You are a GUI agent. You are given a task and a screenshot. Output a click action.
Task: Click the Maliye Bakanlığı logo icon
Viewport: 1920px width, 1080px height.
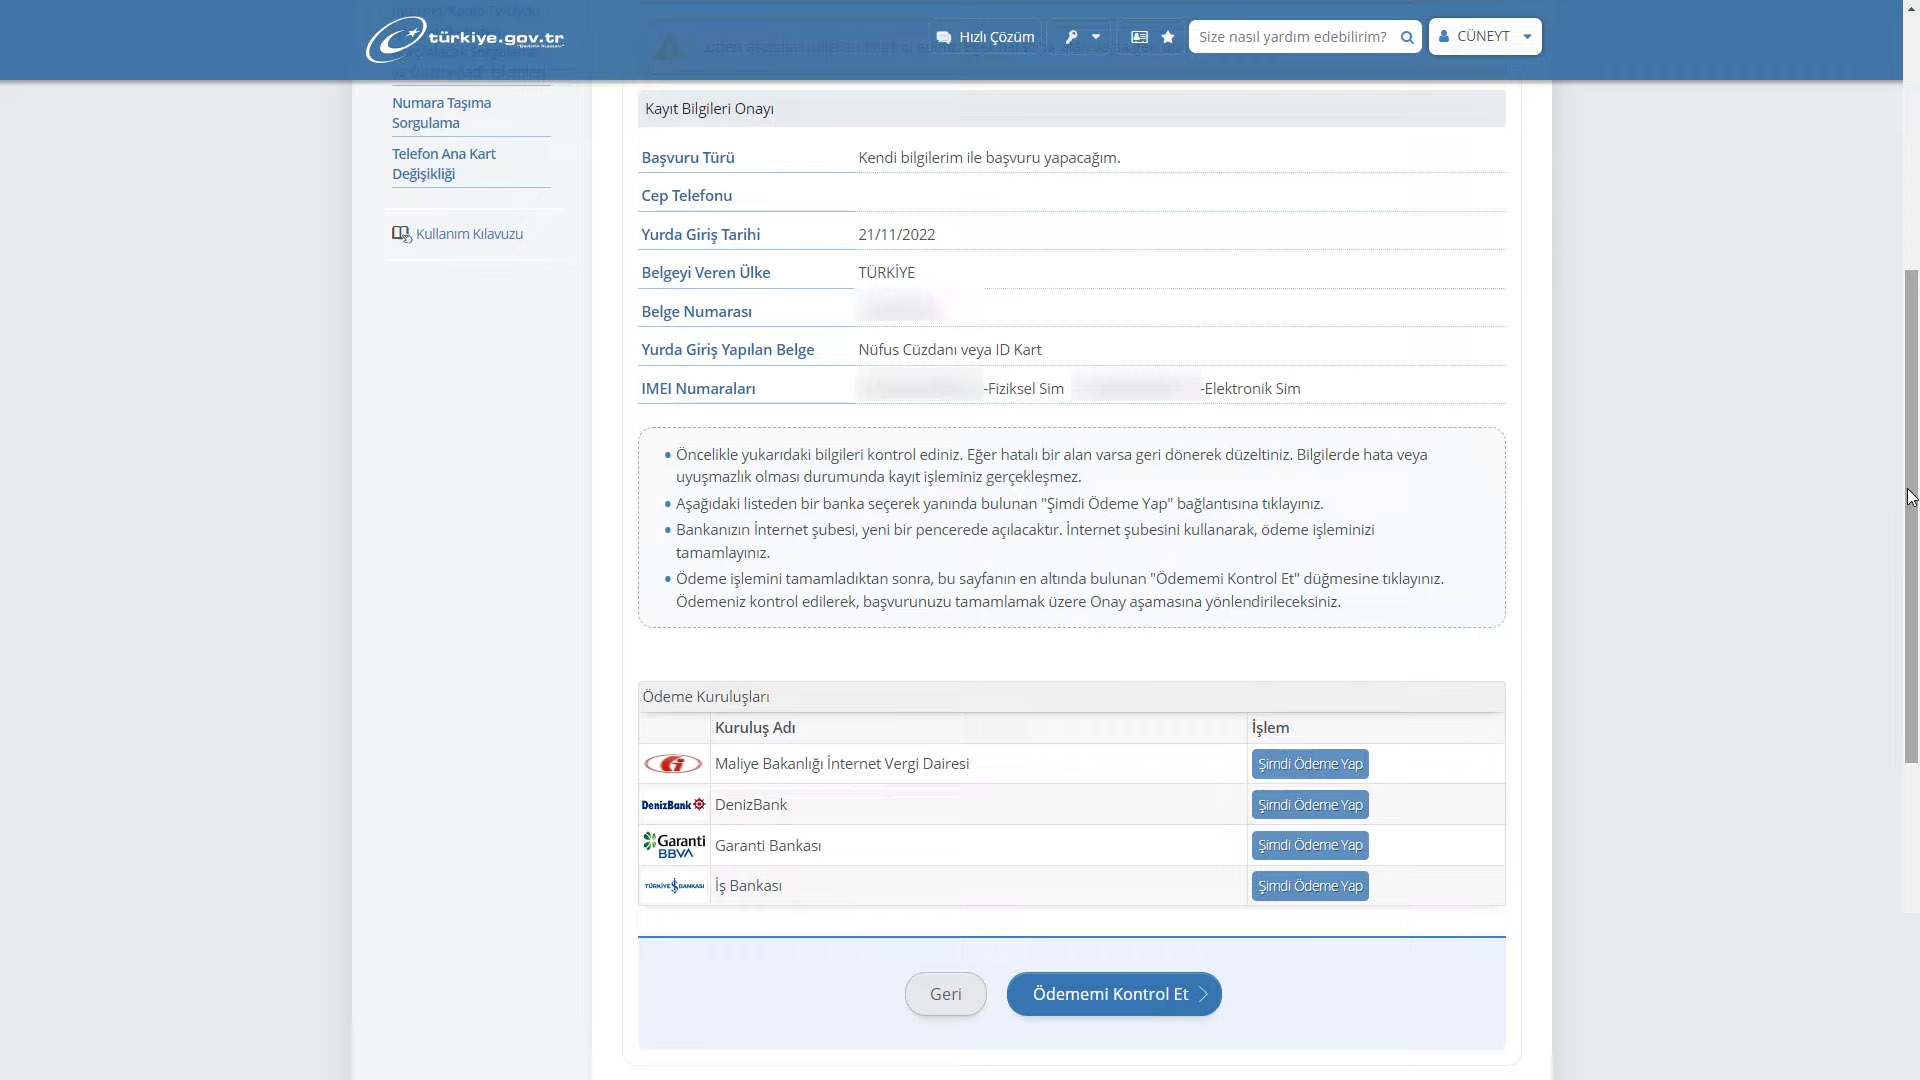673,764
